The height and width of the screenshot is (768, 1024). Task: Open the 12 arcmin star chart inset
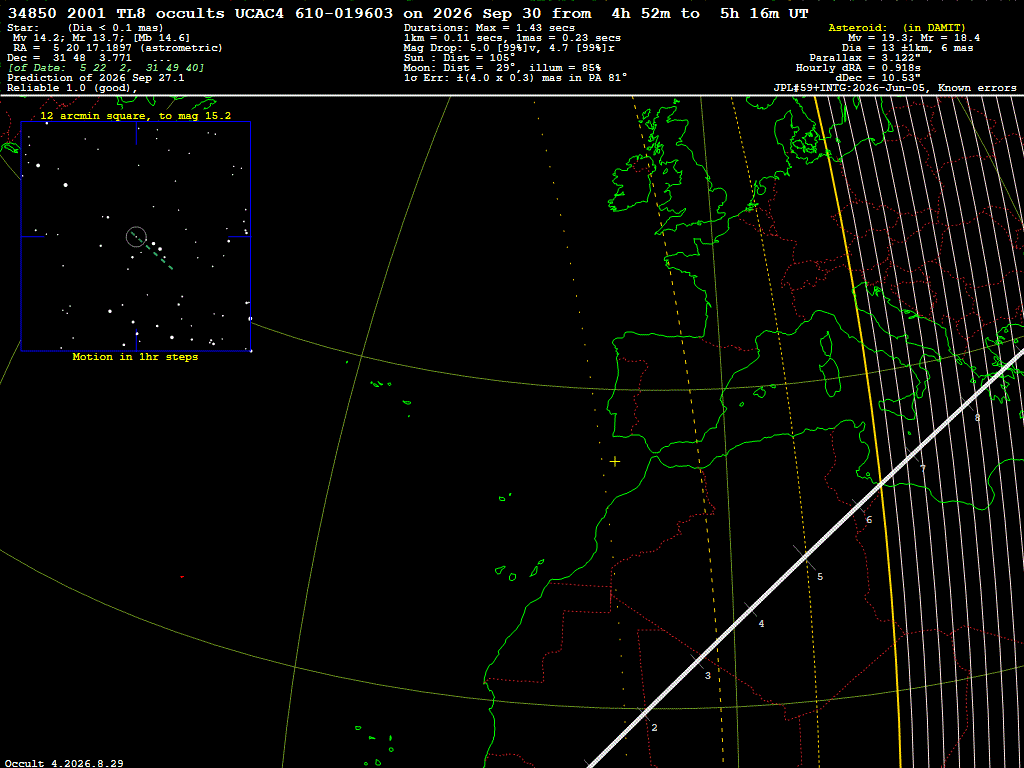(x=136, y=236)
